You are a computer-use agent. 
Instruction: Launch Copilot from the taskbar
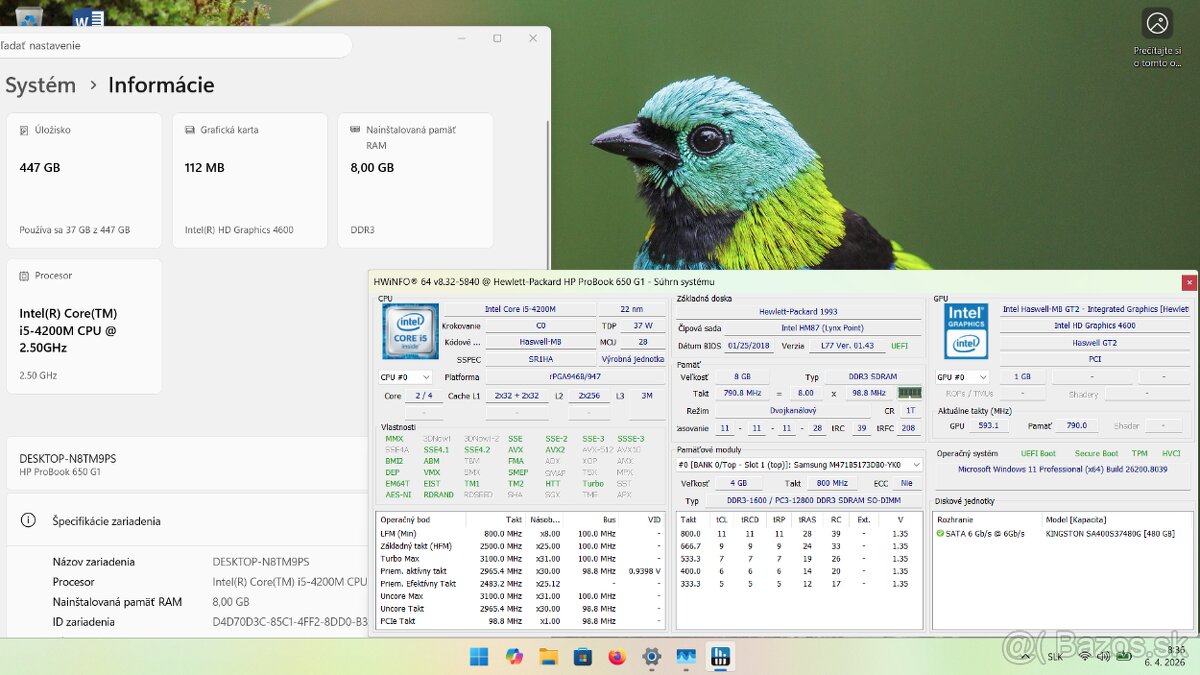(x=514, y=657)
